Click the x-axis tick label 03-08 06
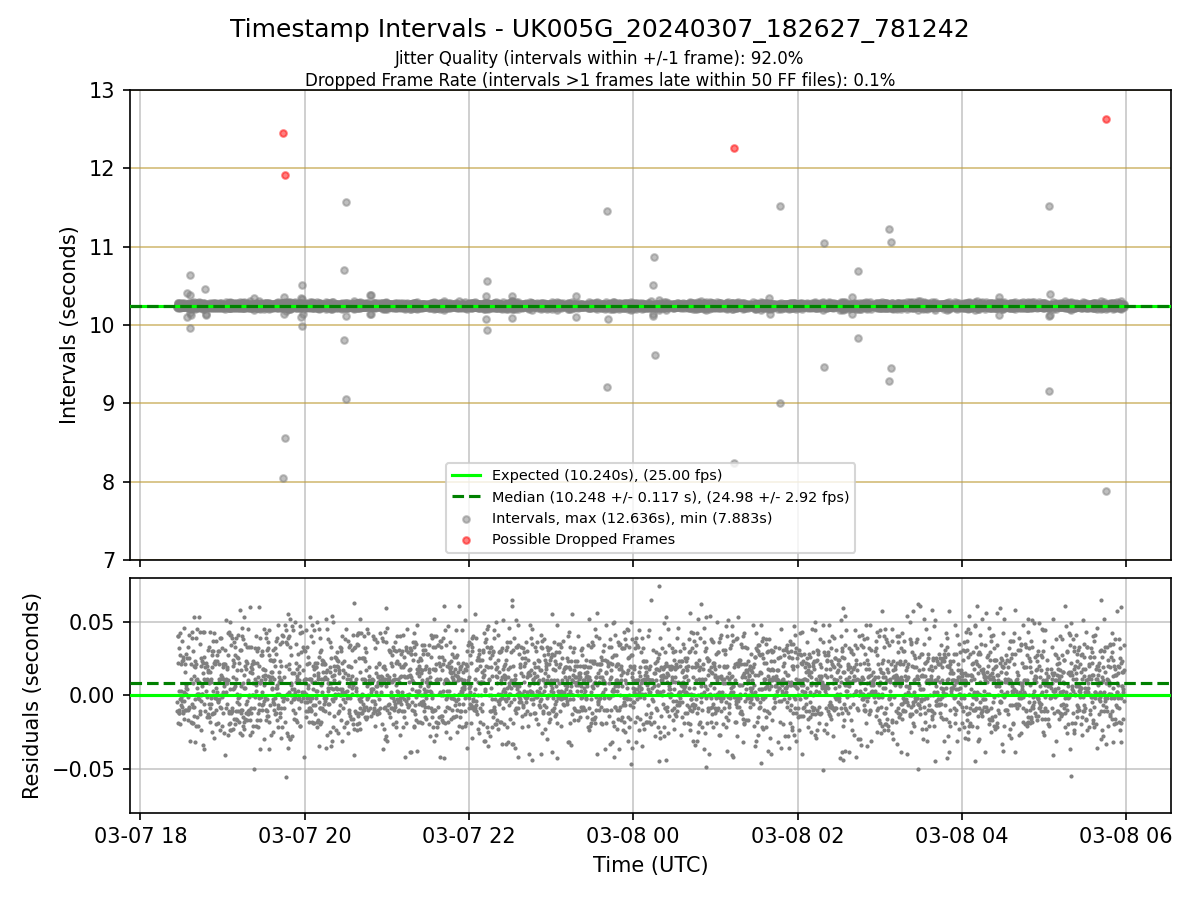1200x900 pixels. click(1126, 835)
